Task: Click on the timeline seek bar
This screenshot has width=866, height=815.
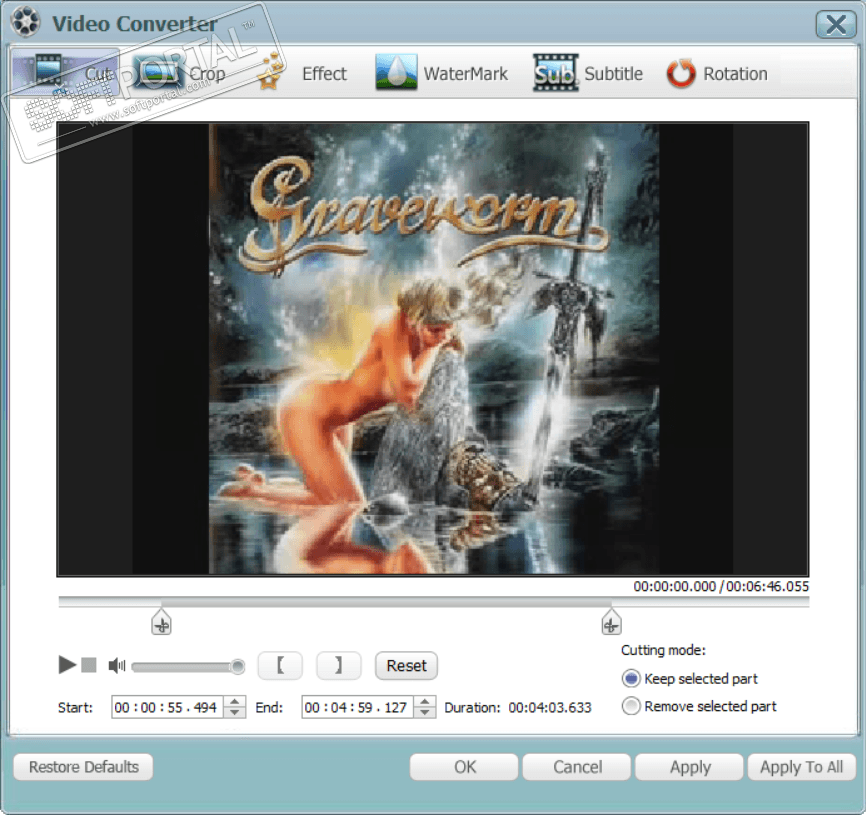Action: [434, 602]
